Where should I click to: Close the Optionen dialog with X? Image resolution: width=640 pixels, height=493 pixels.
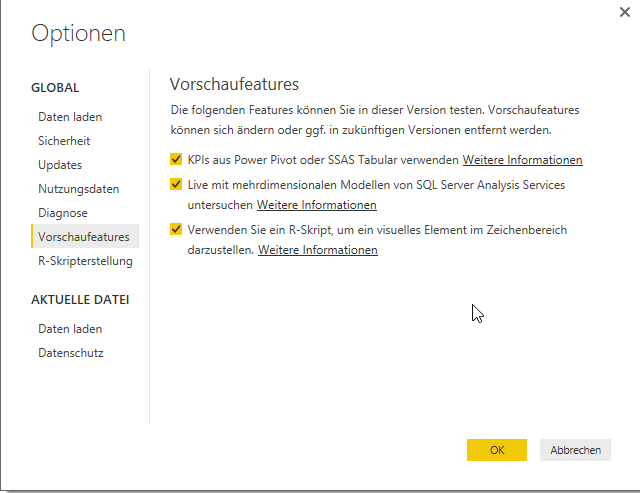(624, 12)
